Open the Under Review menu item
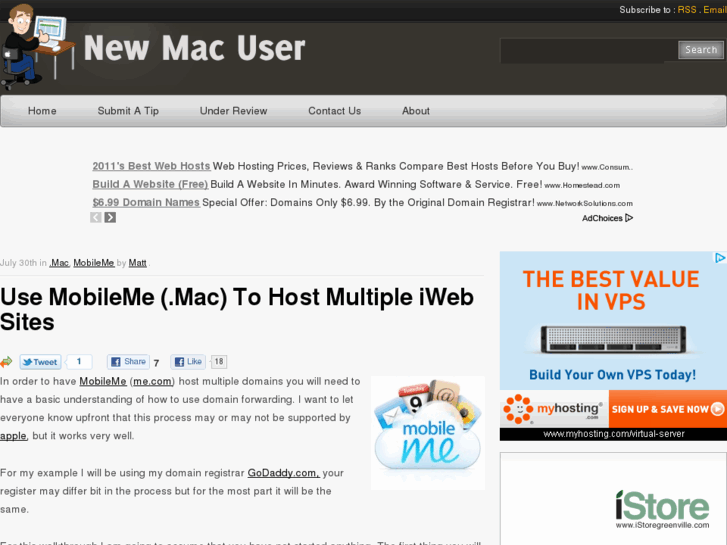The height and width of the screenshot is (545, 727). click(233, 111)
